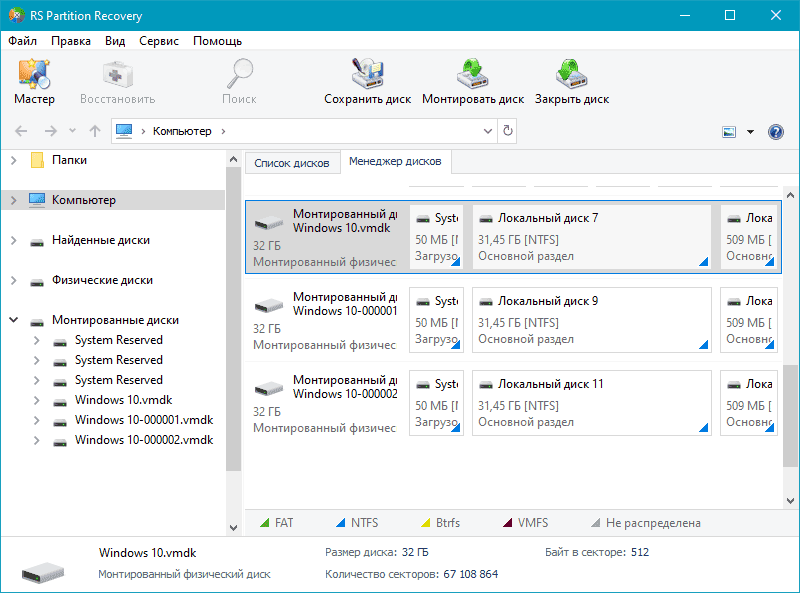The width and height of the screenshot is (800, 593).
Task: Click Сохранить диск toolbar icon
Action: click(x=367, y=74)
